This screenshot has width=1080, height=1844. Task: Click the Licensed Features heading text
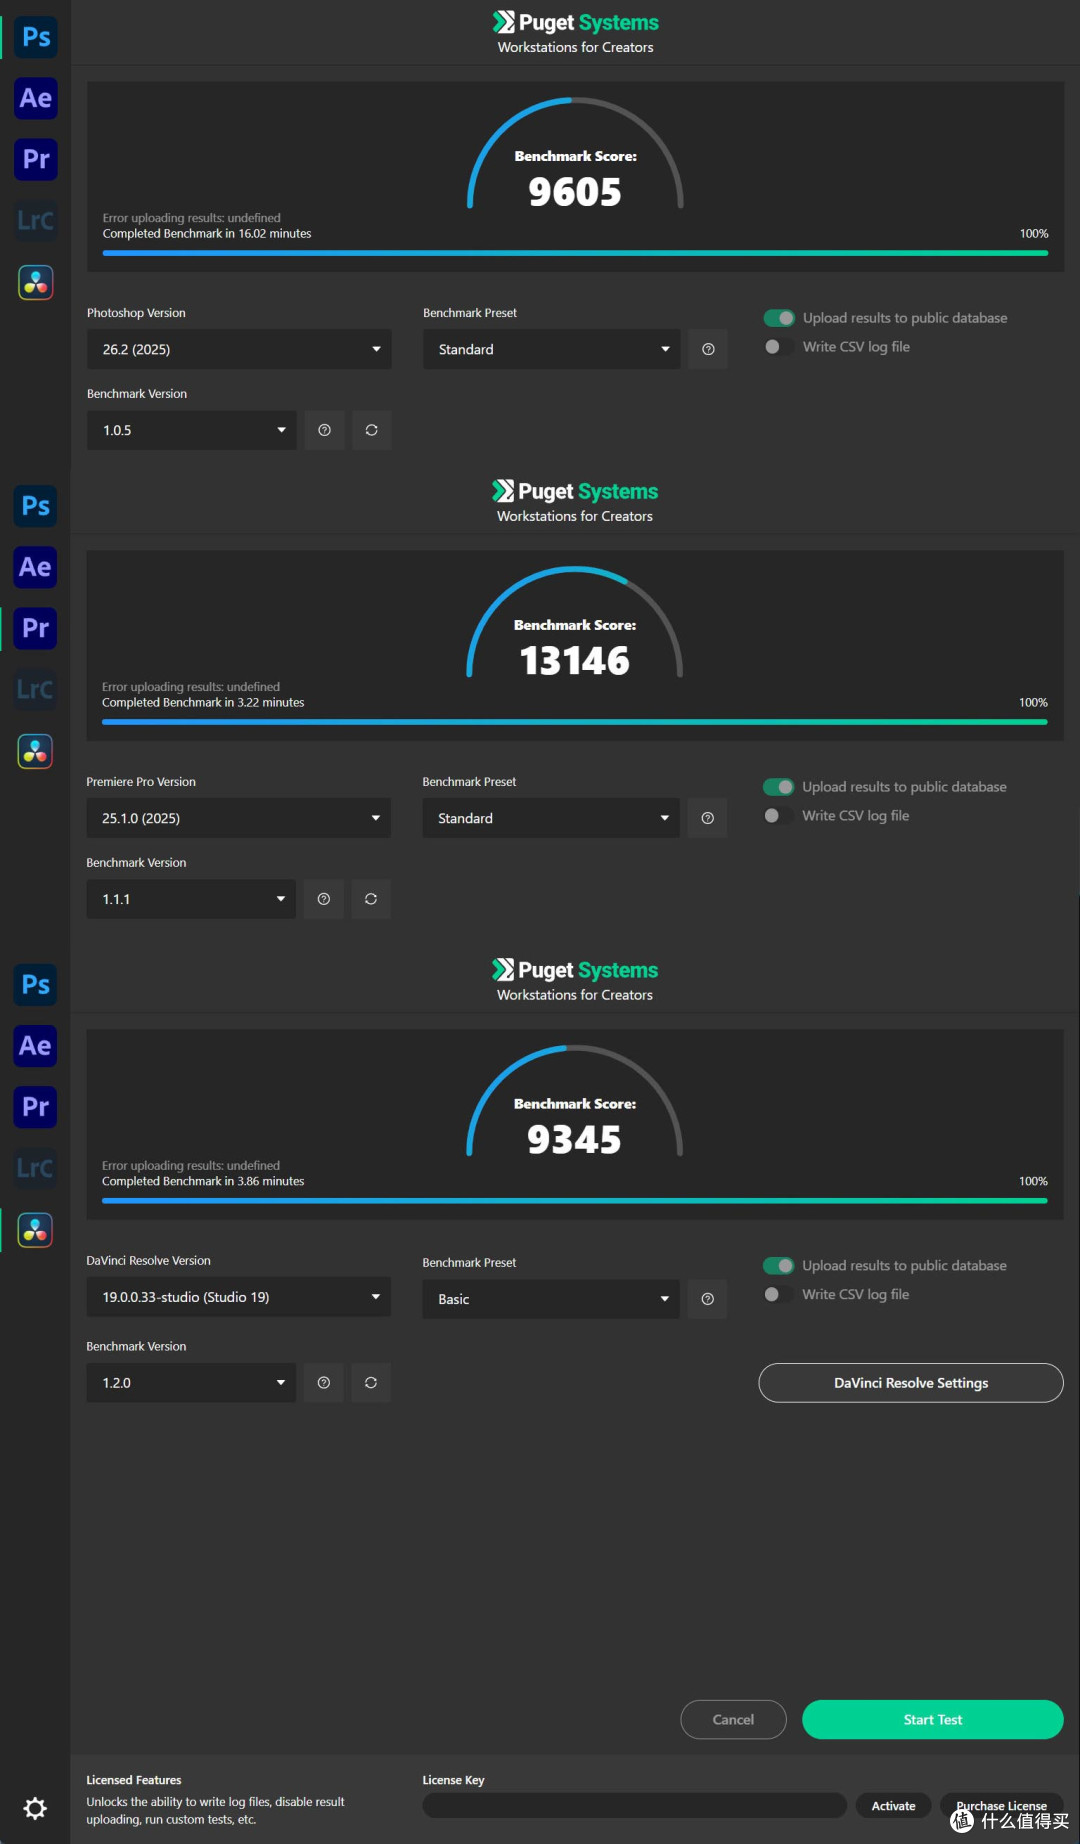pos(134,1780)
